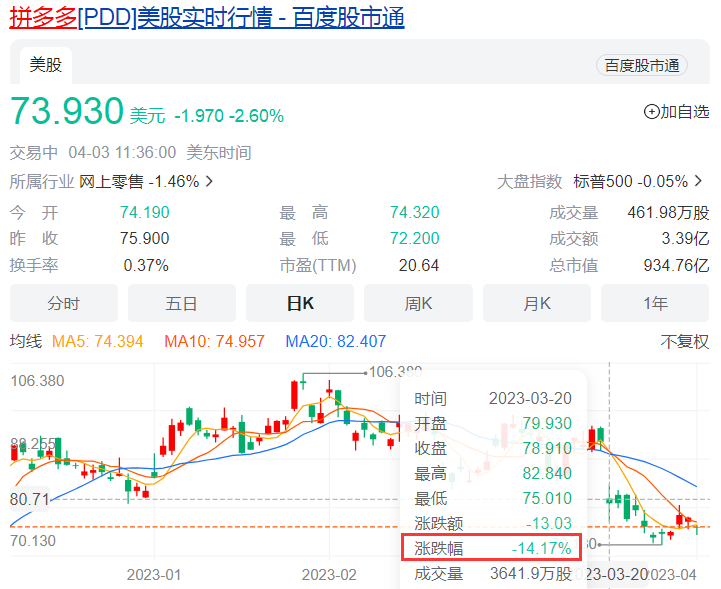The width and height of the screenshot is (721, 589).
Task: Click the 2023-01 date label on chart axis
Action: click(x=154, y=574)
